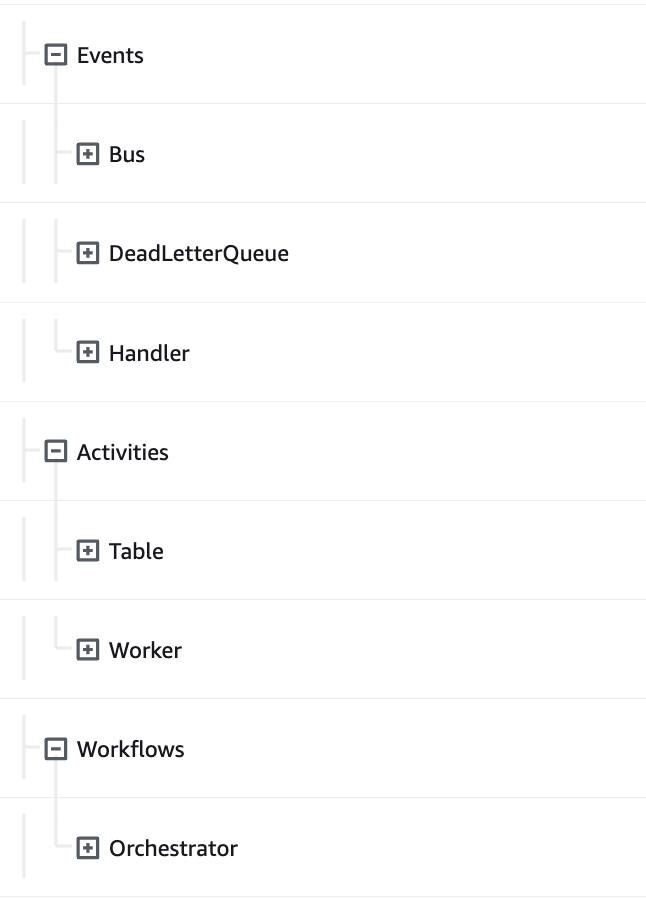Click the Activities label
The image size is (646, 898).
tap(122, 452)
